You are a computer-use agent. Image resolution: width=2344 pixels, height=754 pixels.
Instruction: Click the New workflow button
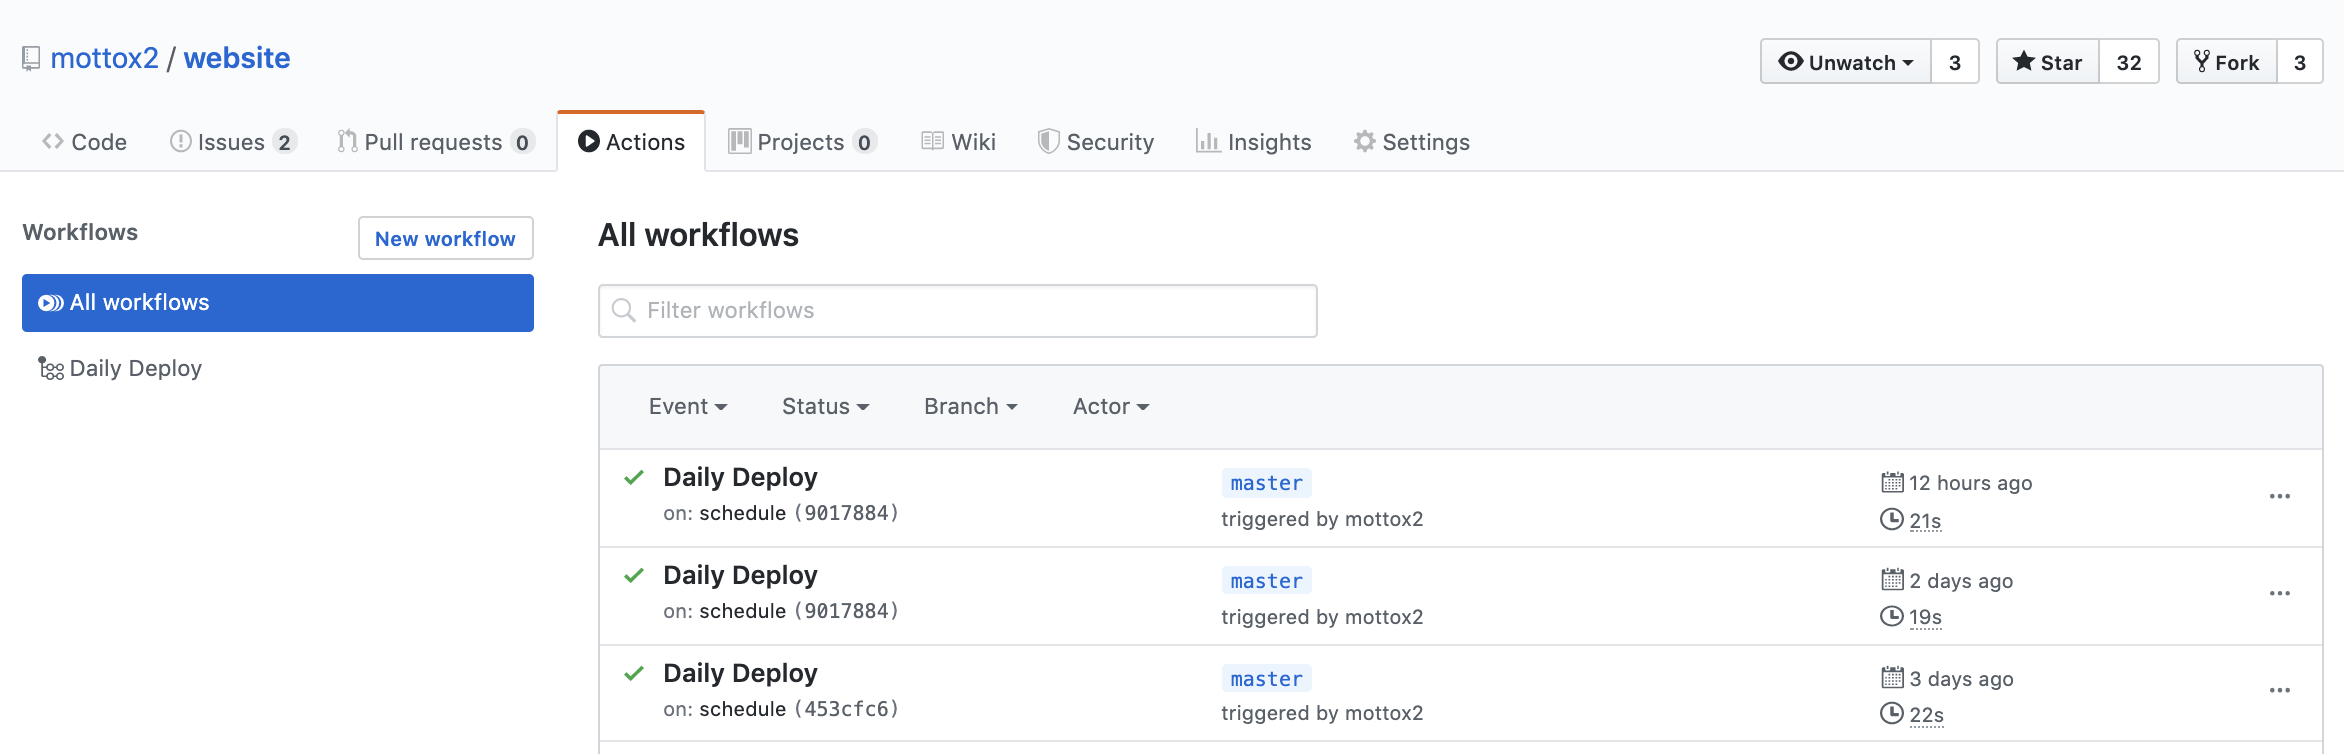point(446,238)
